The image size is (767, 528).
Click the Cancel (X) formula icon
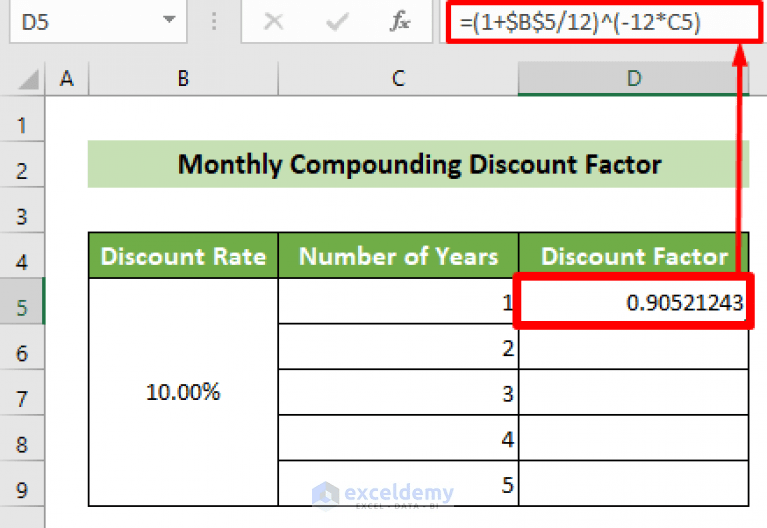click(x=273, y=22)
